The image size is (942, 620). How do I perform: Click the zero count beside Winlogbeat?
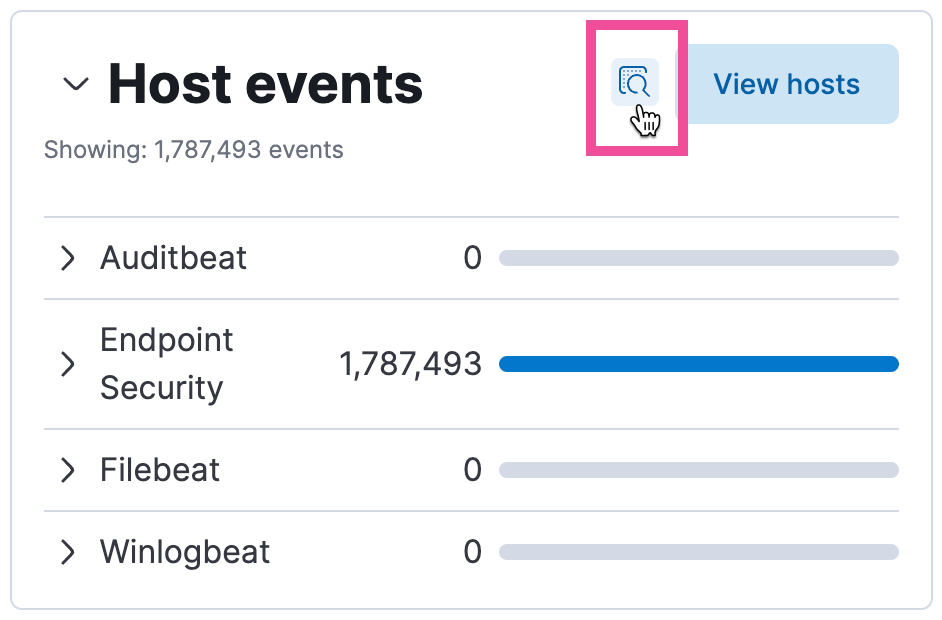point(473,552)
